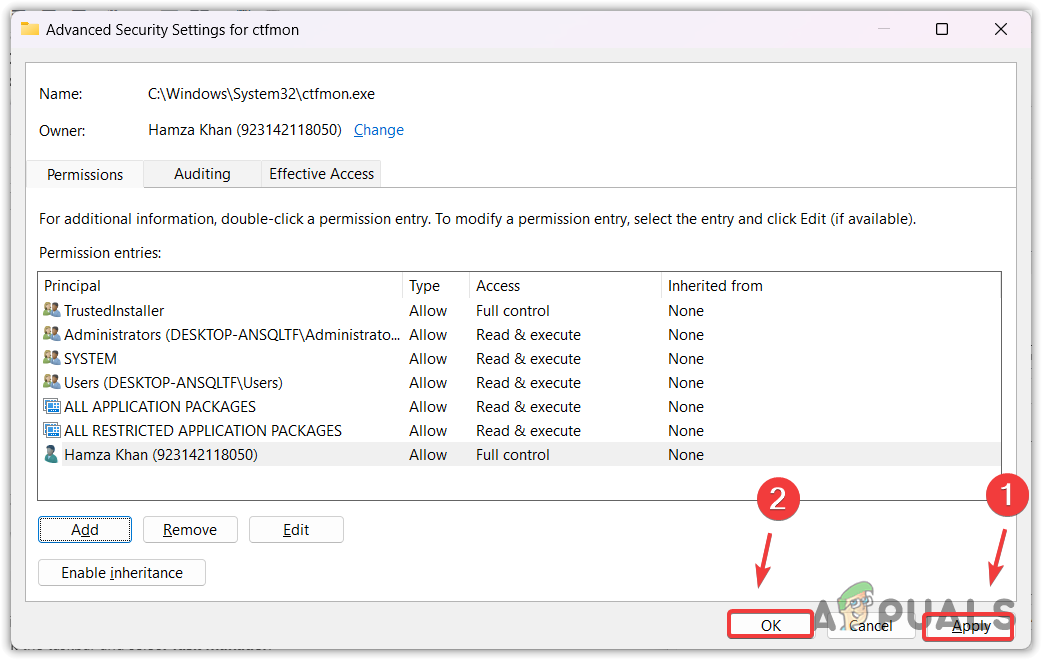This screenshot has height=660, width=1042.
Task: Click the SYSTEM principal icon
Action: point(51,358)
